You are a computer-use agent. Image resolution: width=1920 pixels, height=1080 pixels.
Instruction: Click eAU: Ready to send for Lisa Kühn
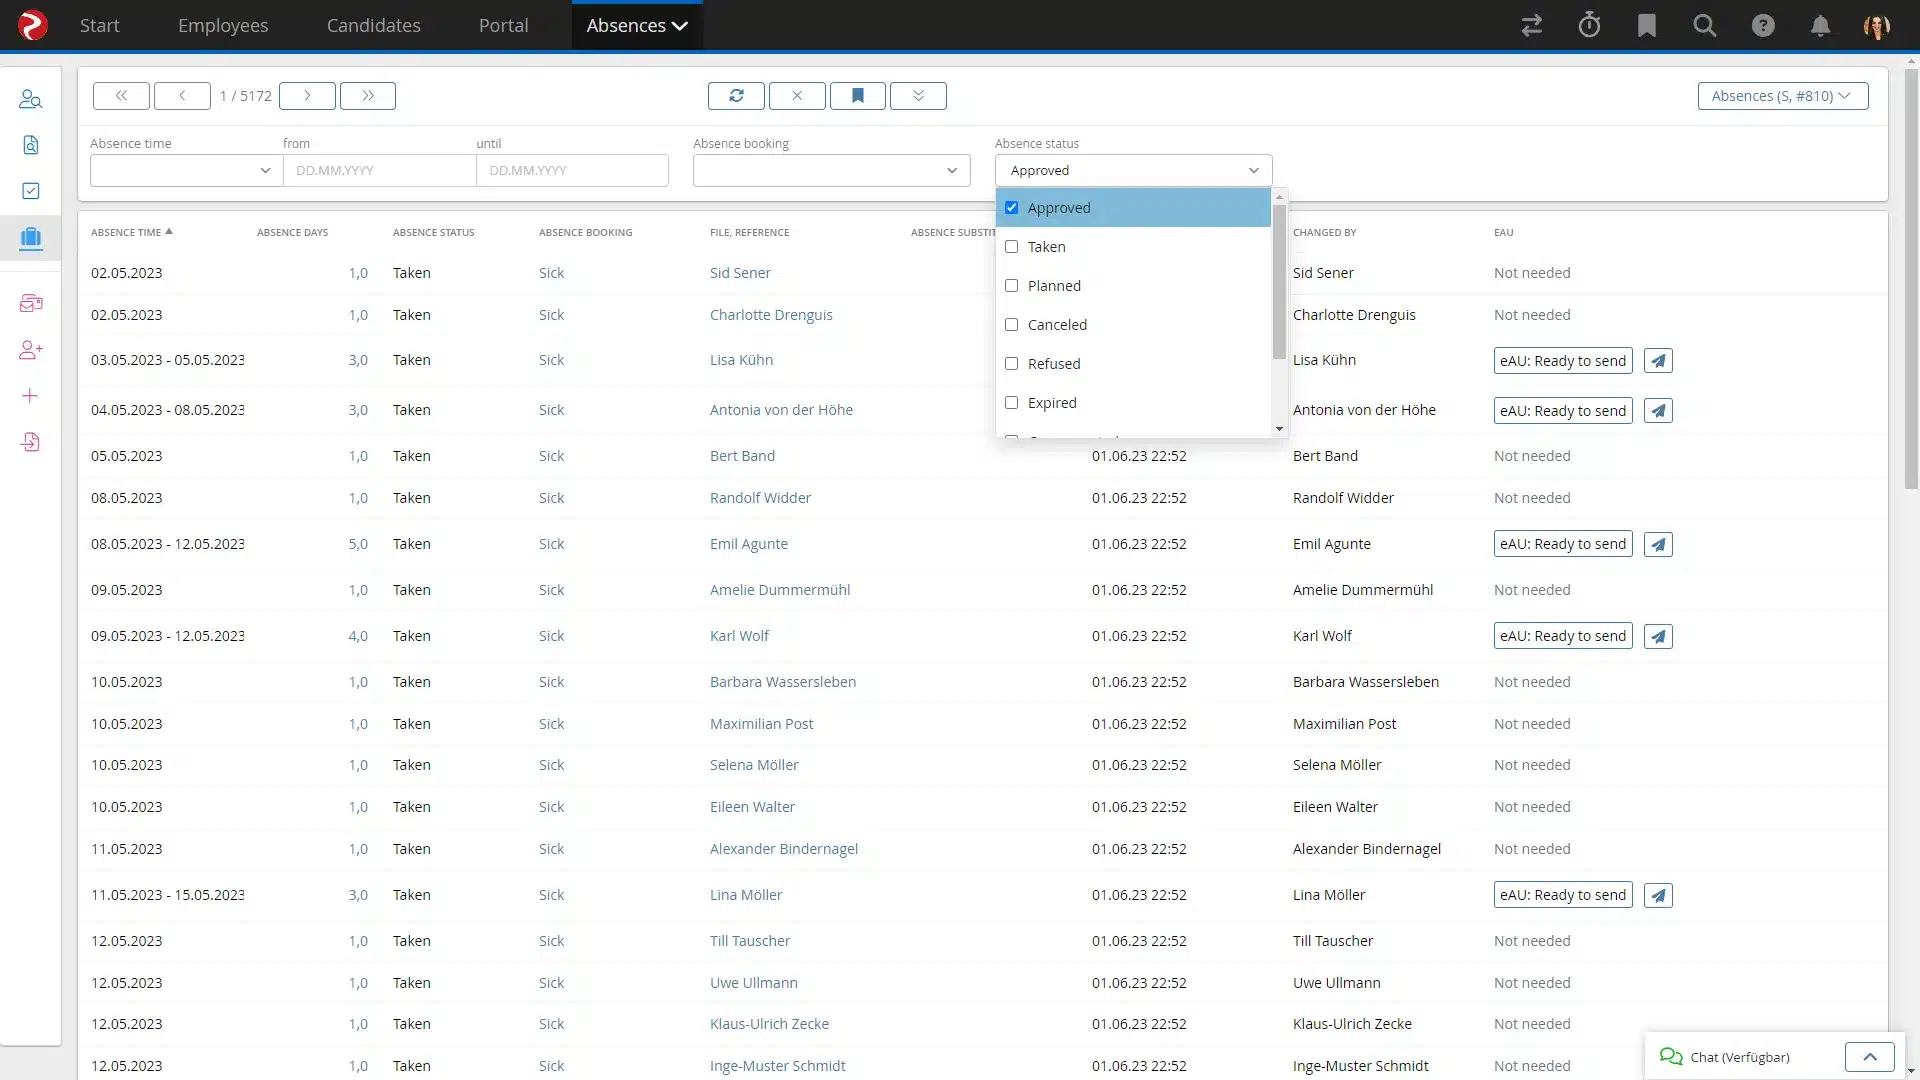[1563, 361]
